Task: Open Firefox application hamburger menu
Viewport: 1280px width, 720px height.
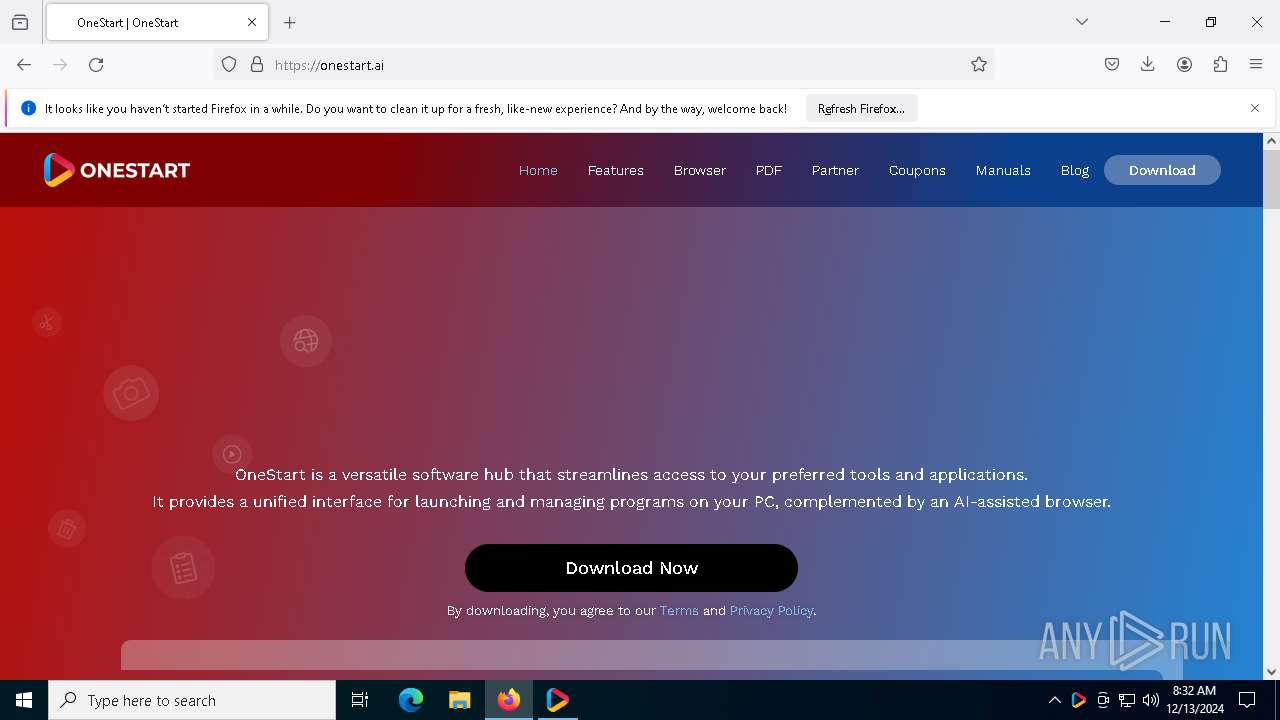Action: tap(1256, 64)
